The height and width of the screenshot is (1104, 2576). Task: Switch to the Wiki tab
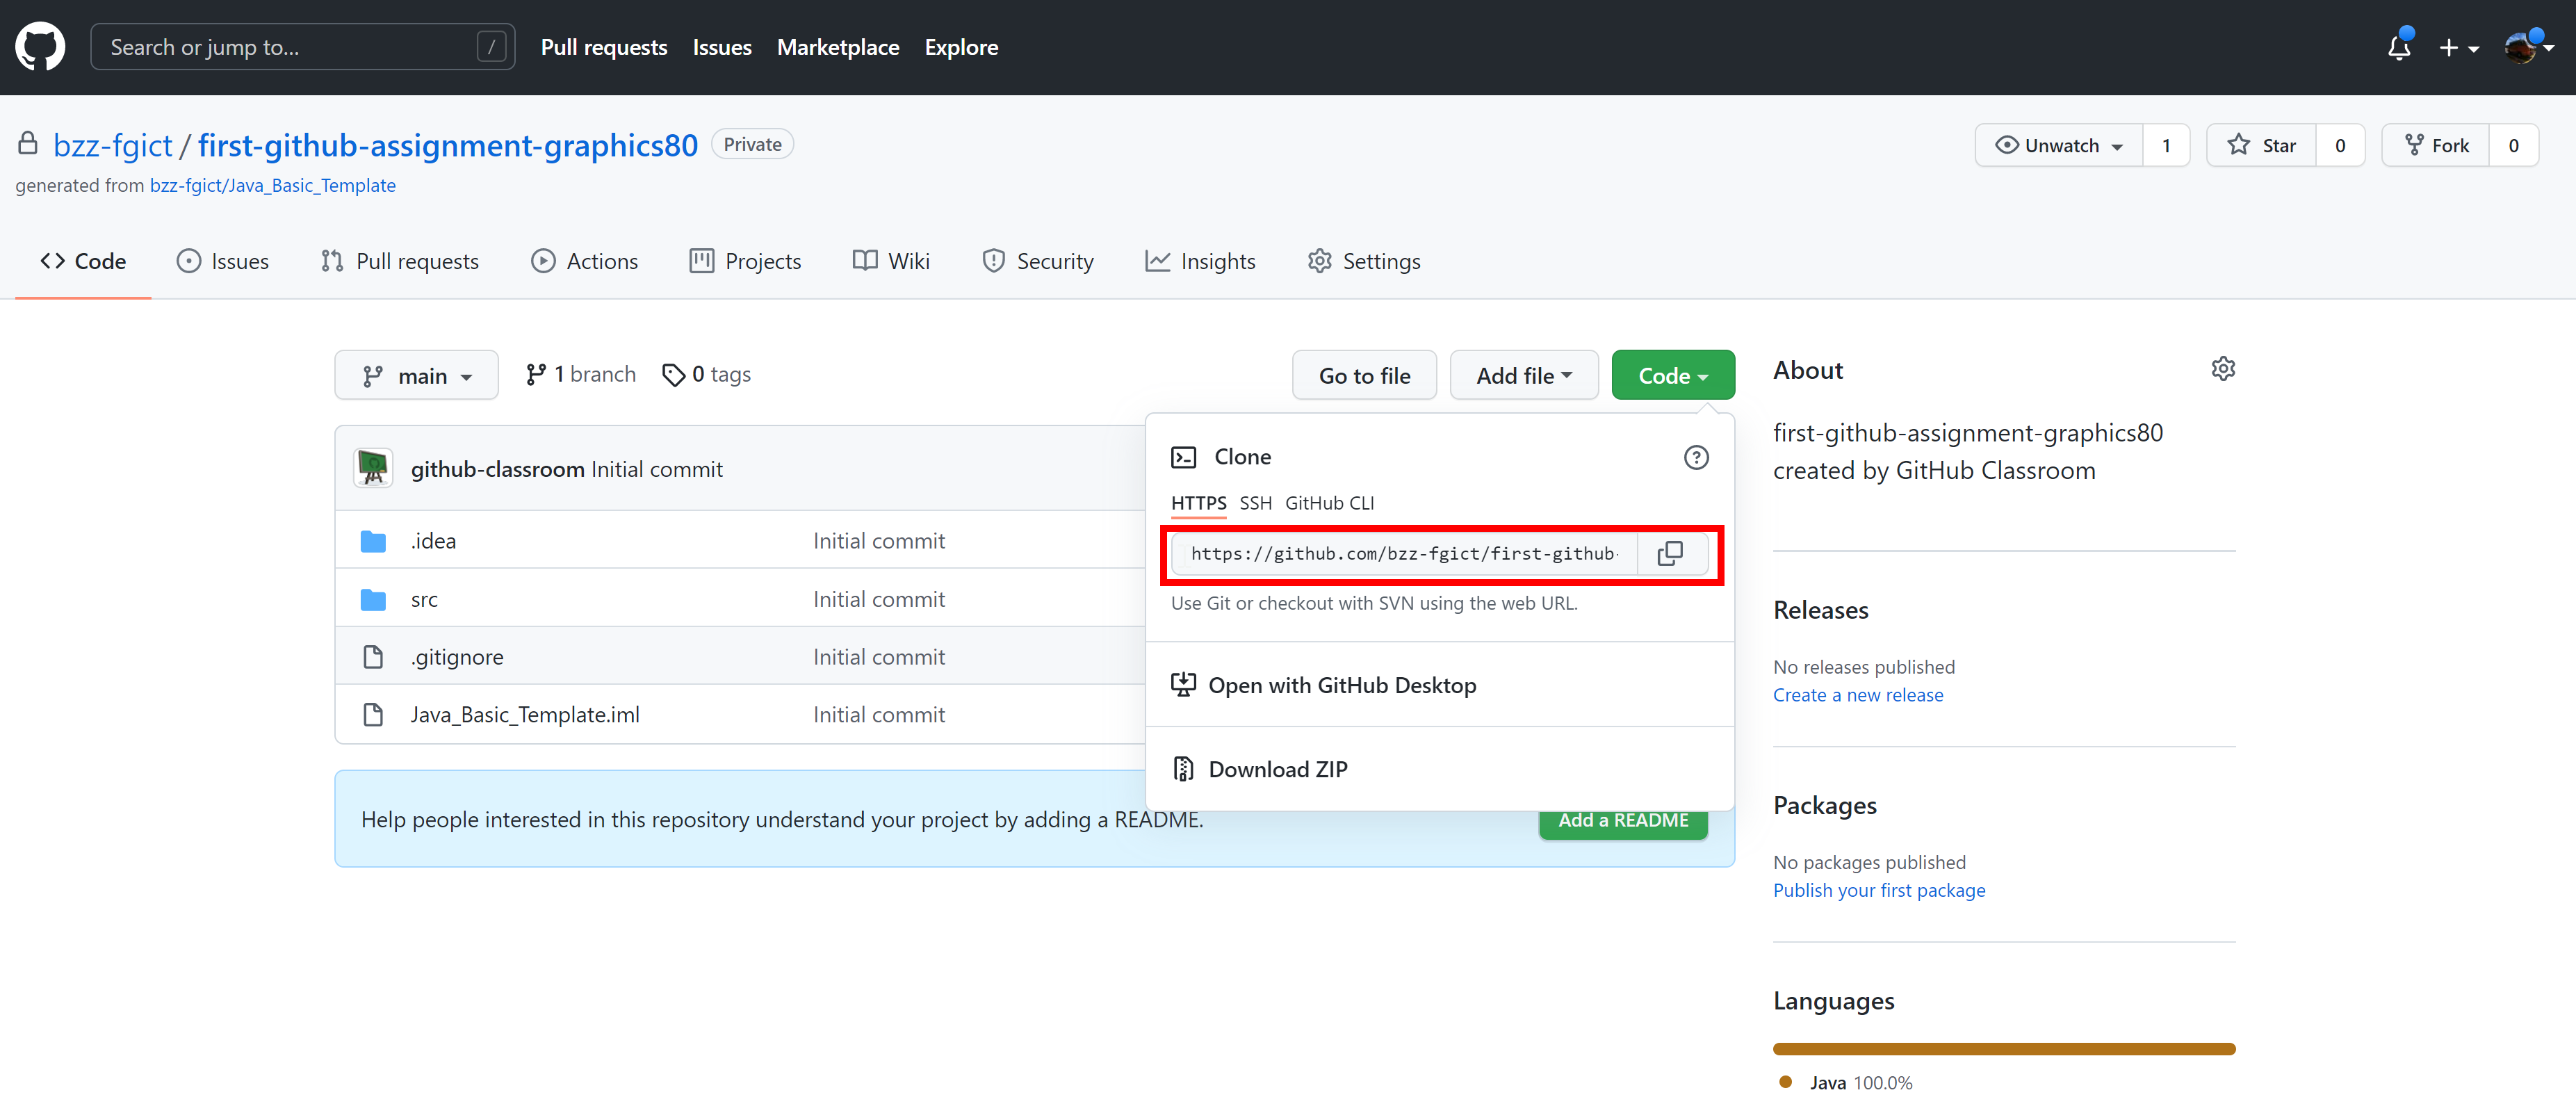pyautogui.click(x=891, y=261)
